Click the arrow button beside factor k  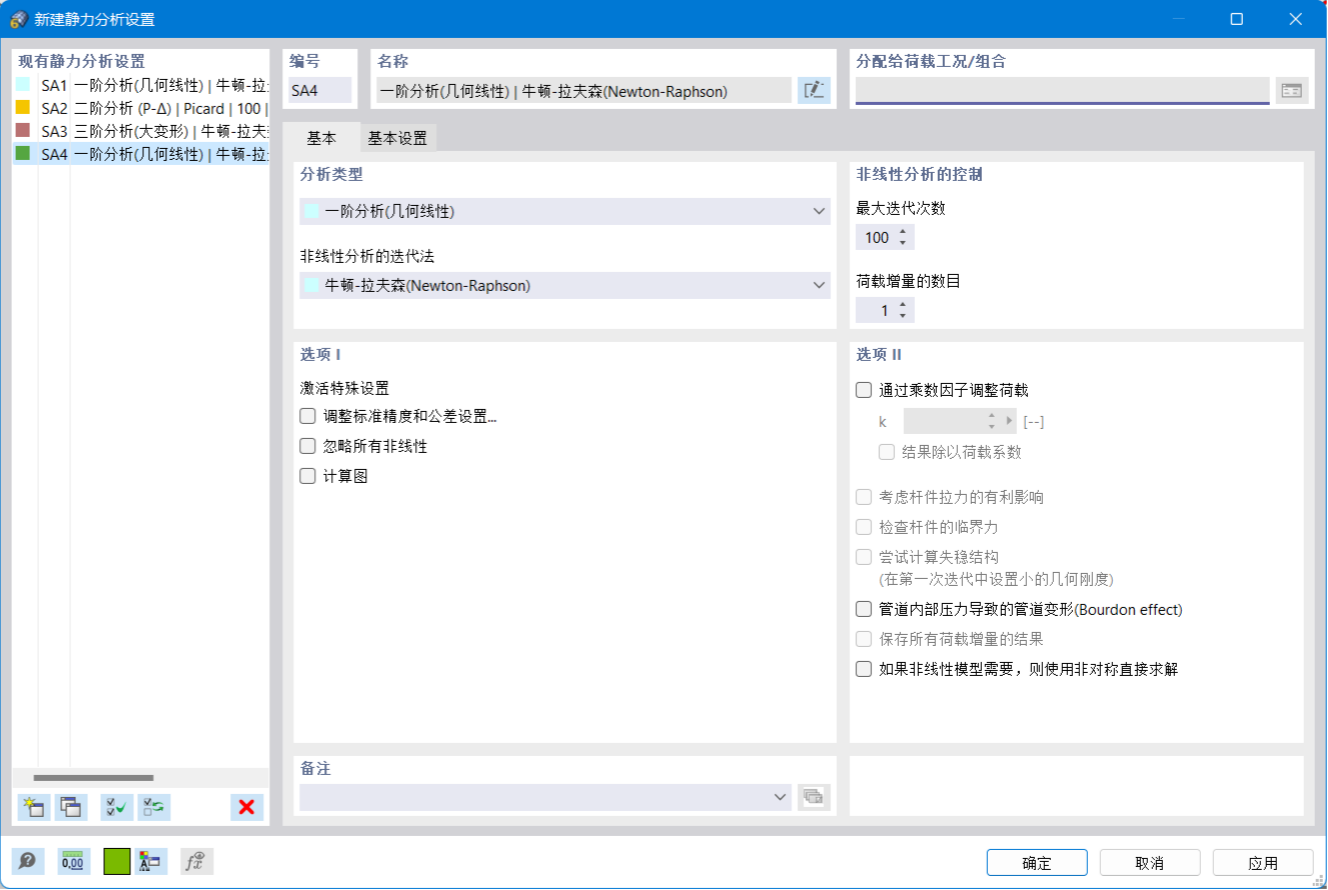(1009, 421)
